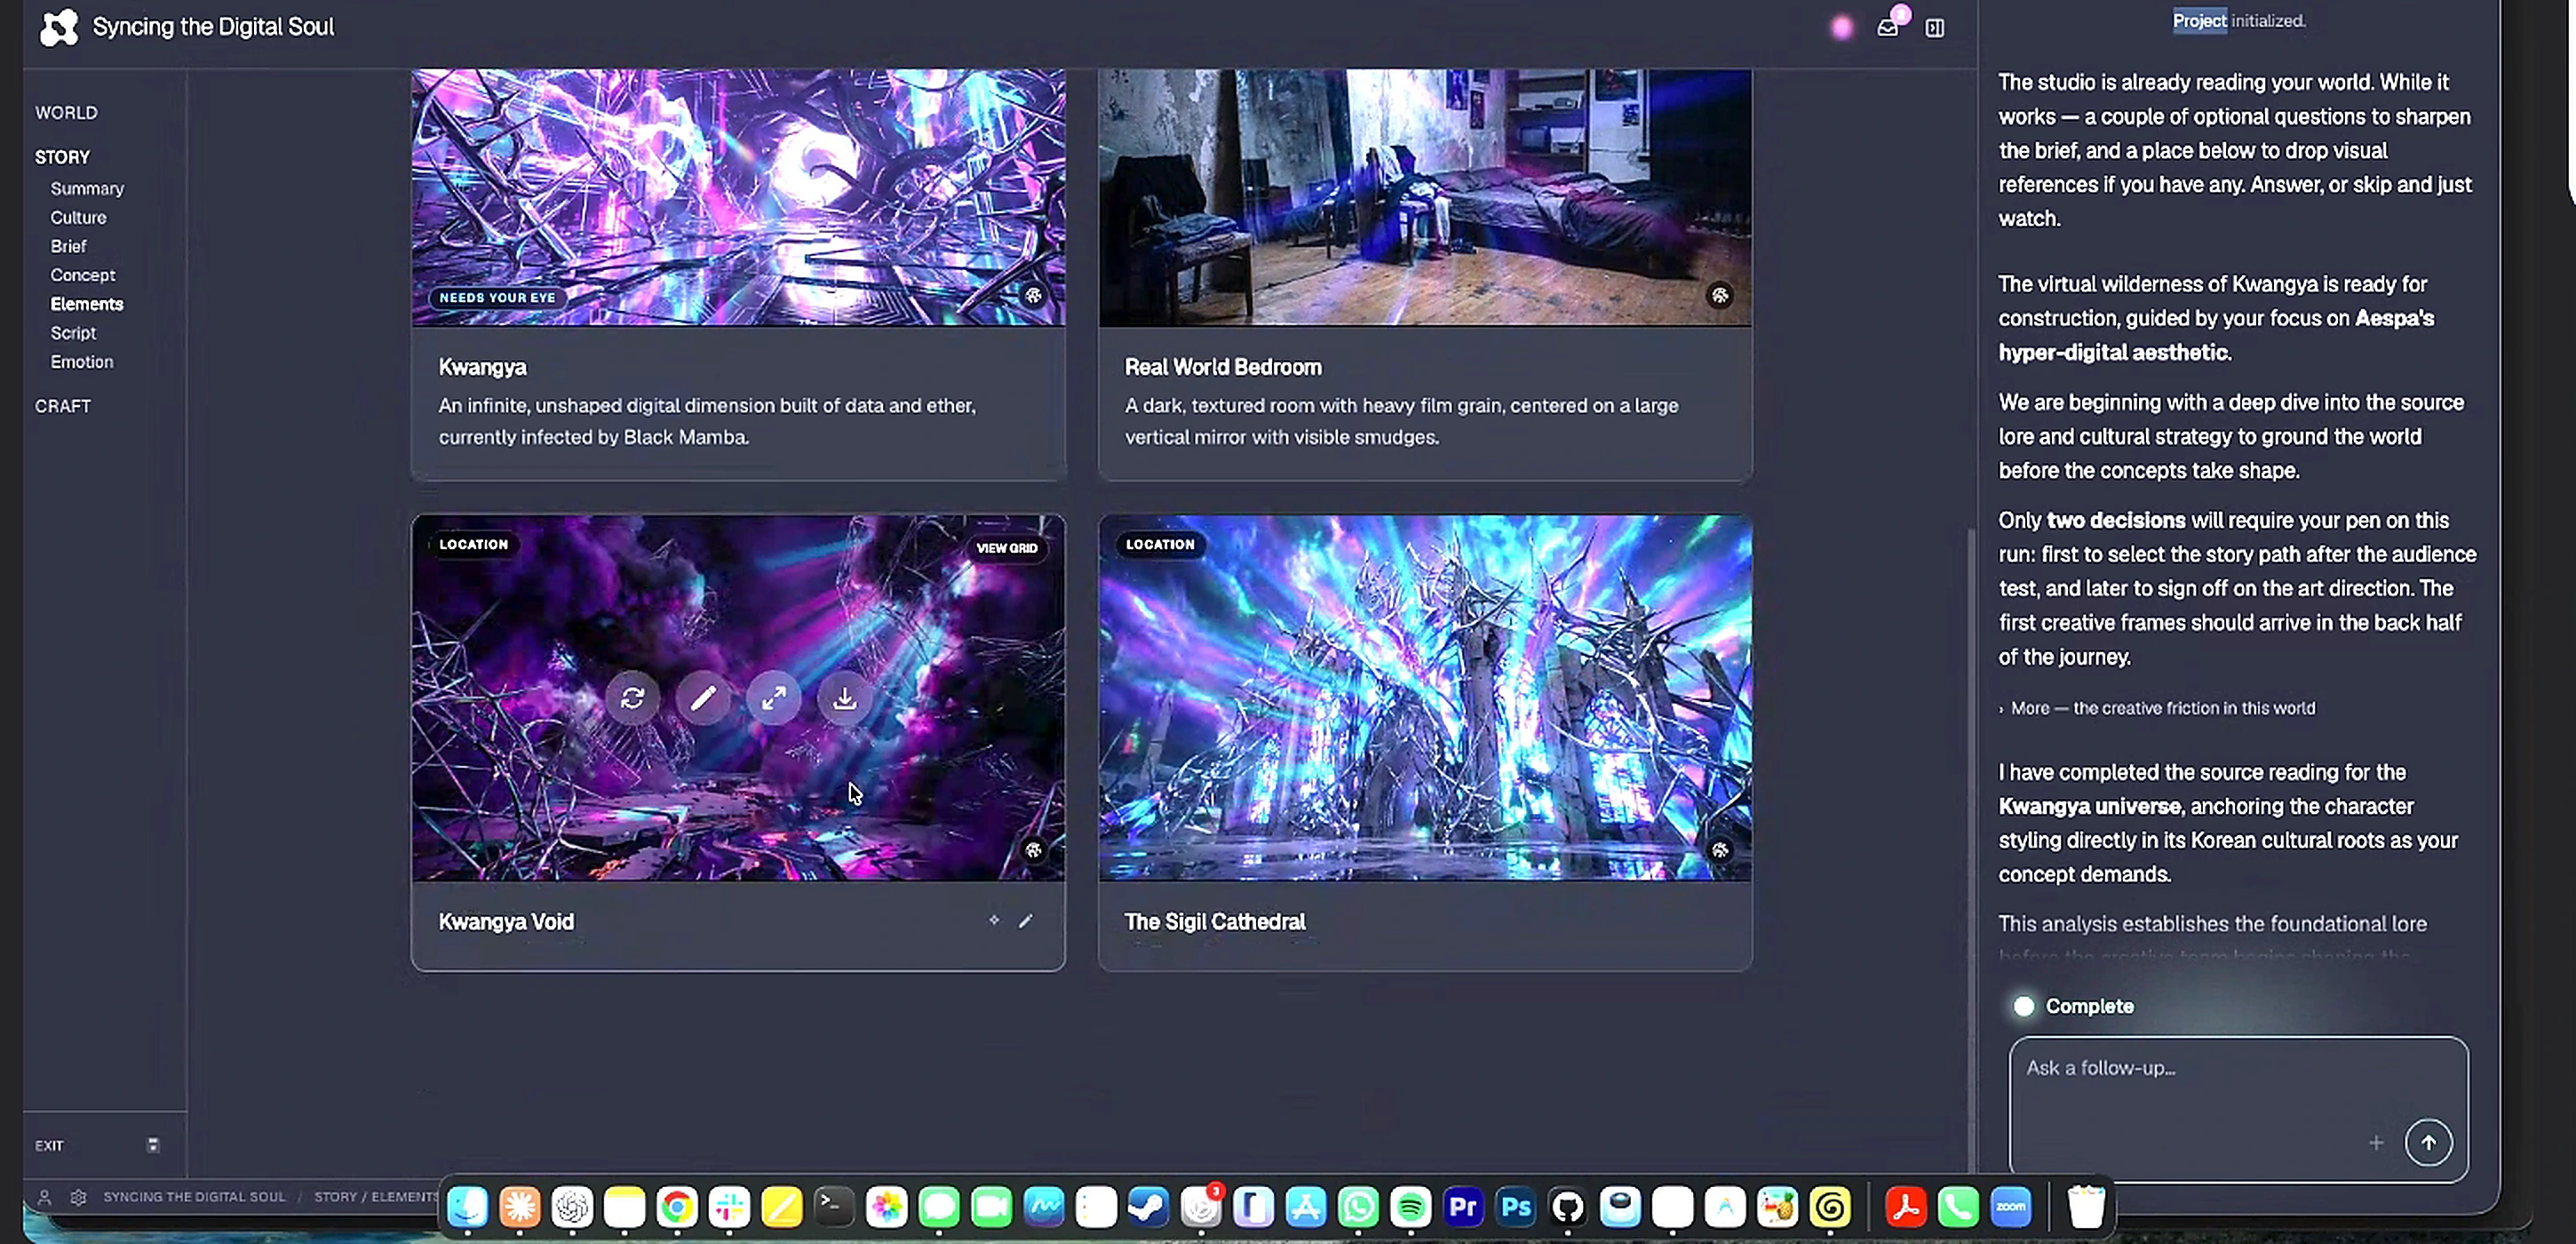Click the send arrow button in follow-up box
Screen dimensions: 2576x1244
click(x=2428, y=1142)
